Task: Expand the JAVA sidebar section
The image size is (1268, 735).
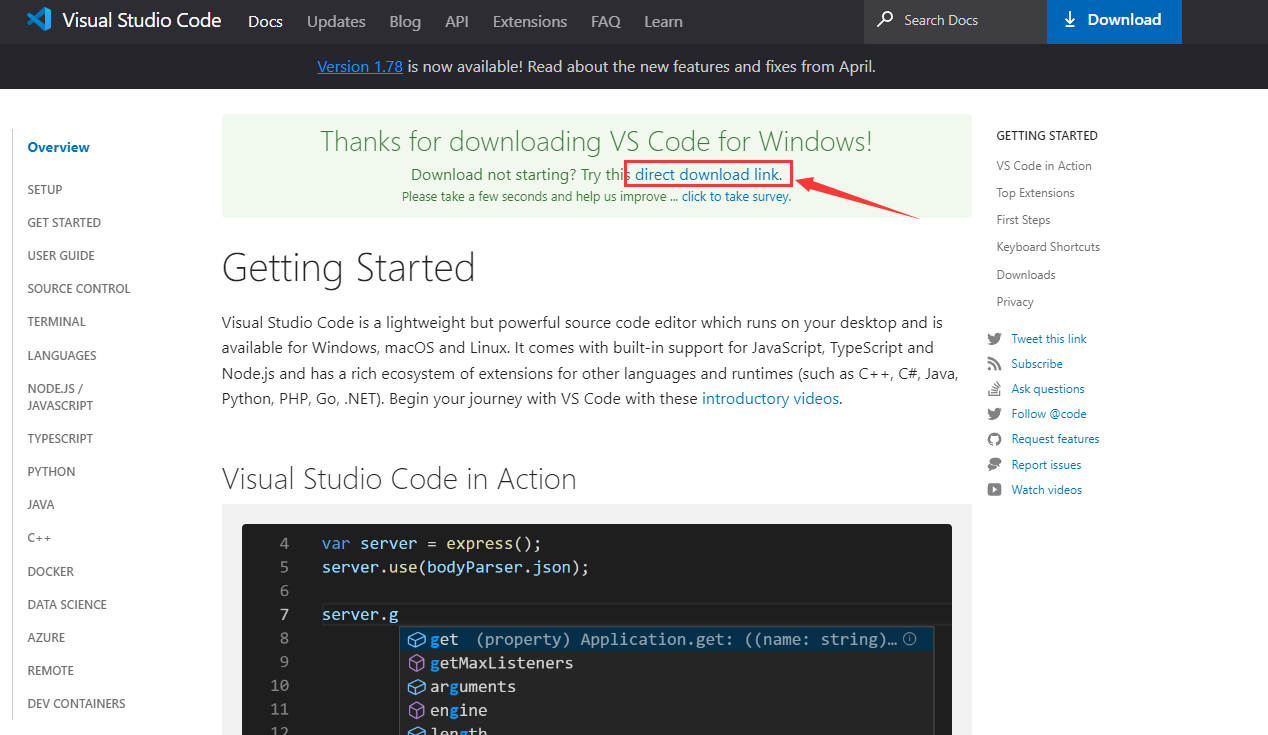Action: pos(41,504)
